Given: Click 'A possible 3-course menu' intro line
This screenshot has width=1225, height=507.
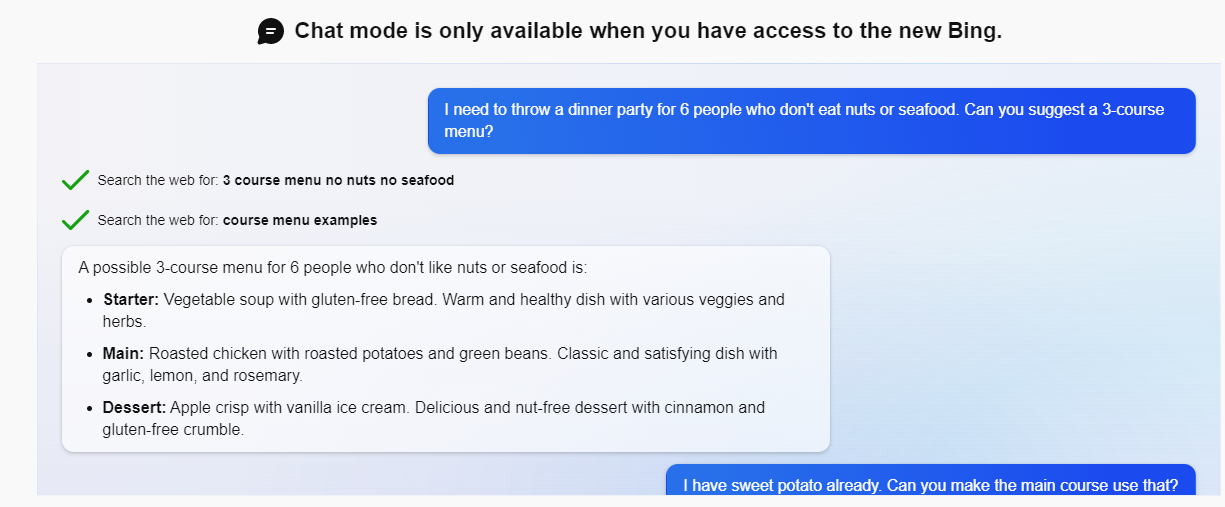Looking at the screenshot, I should [x=332, y=268].
